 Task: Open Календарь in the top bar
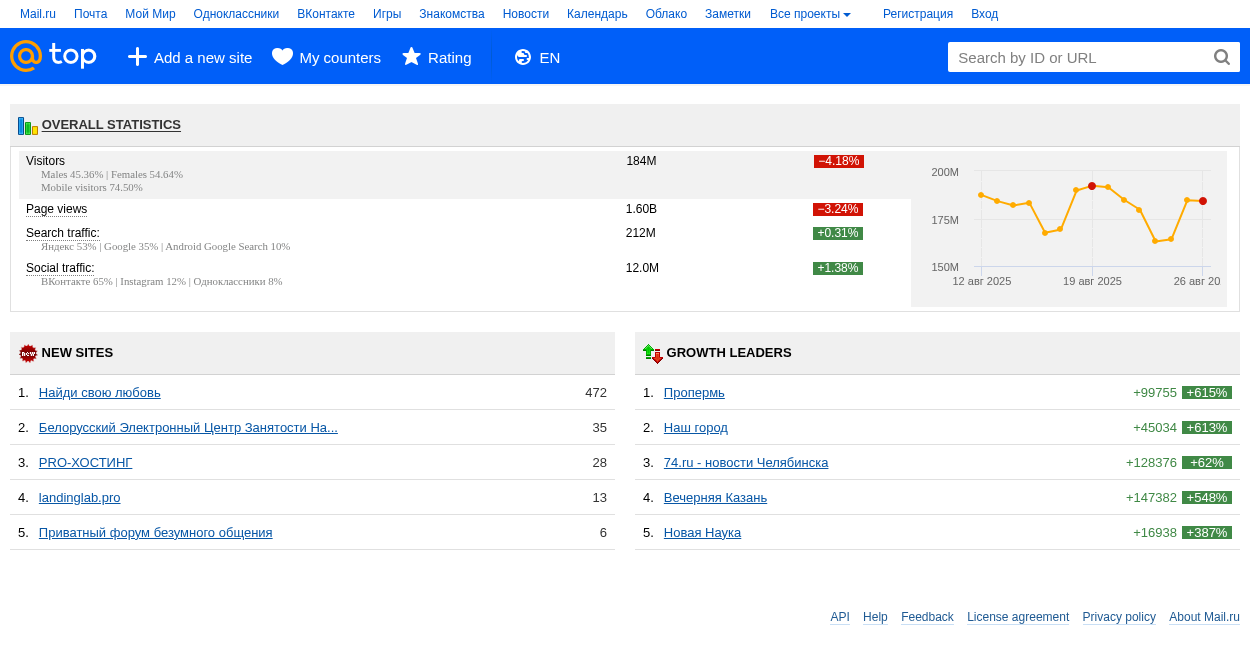[x=597, y=14]
